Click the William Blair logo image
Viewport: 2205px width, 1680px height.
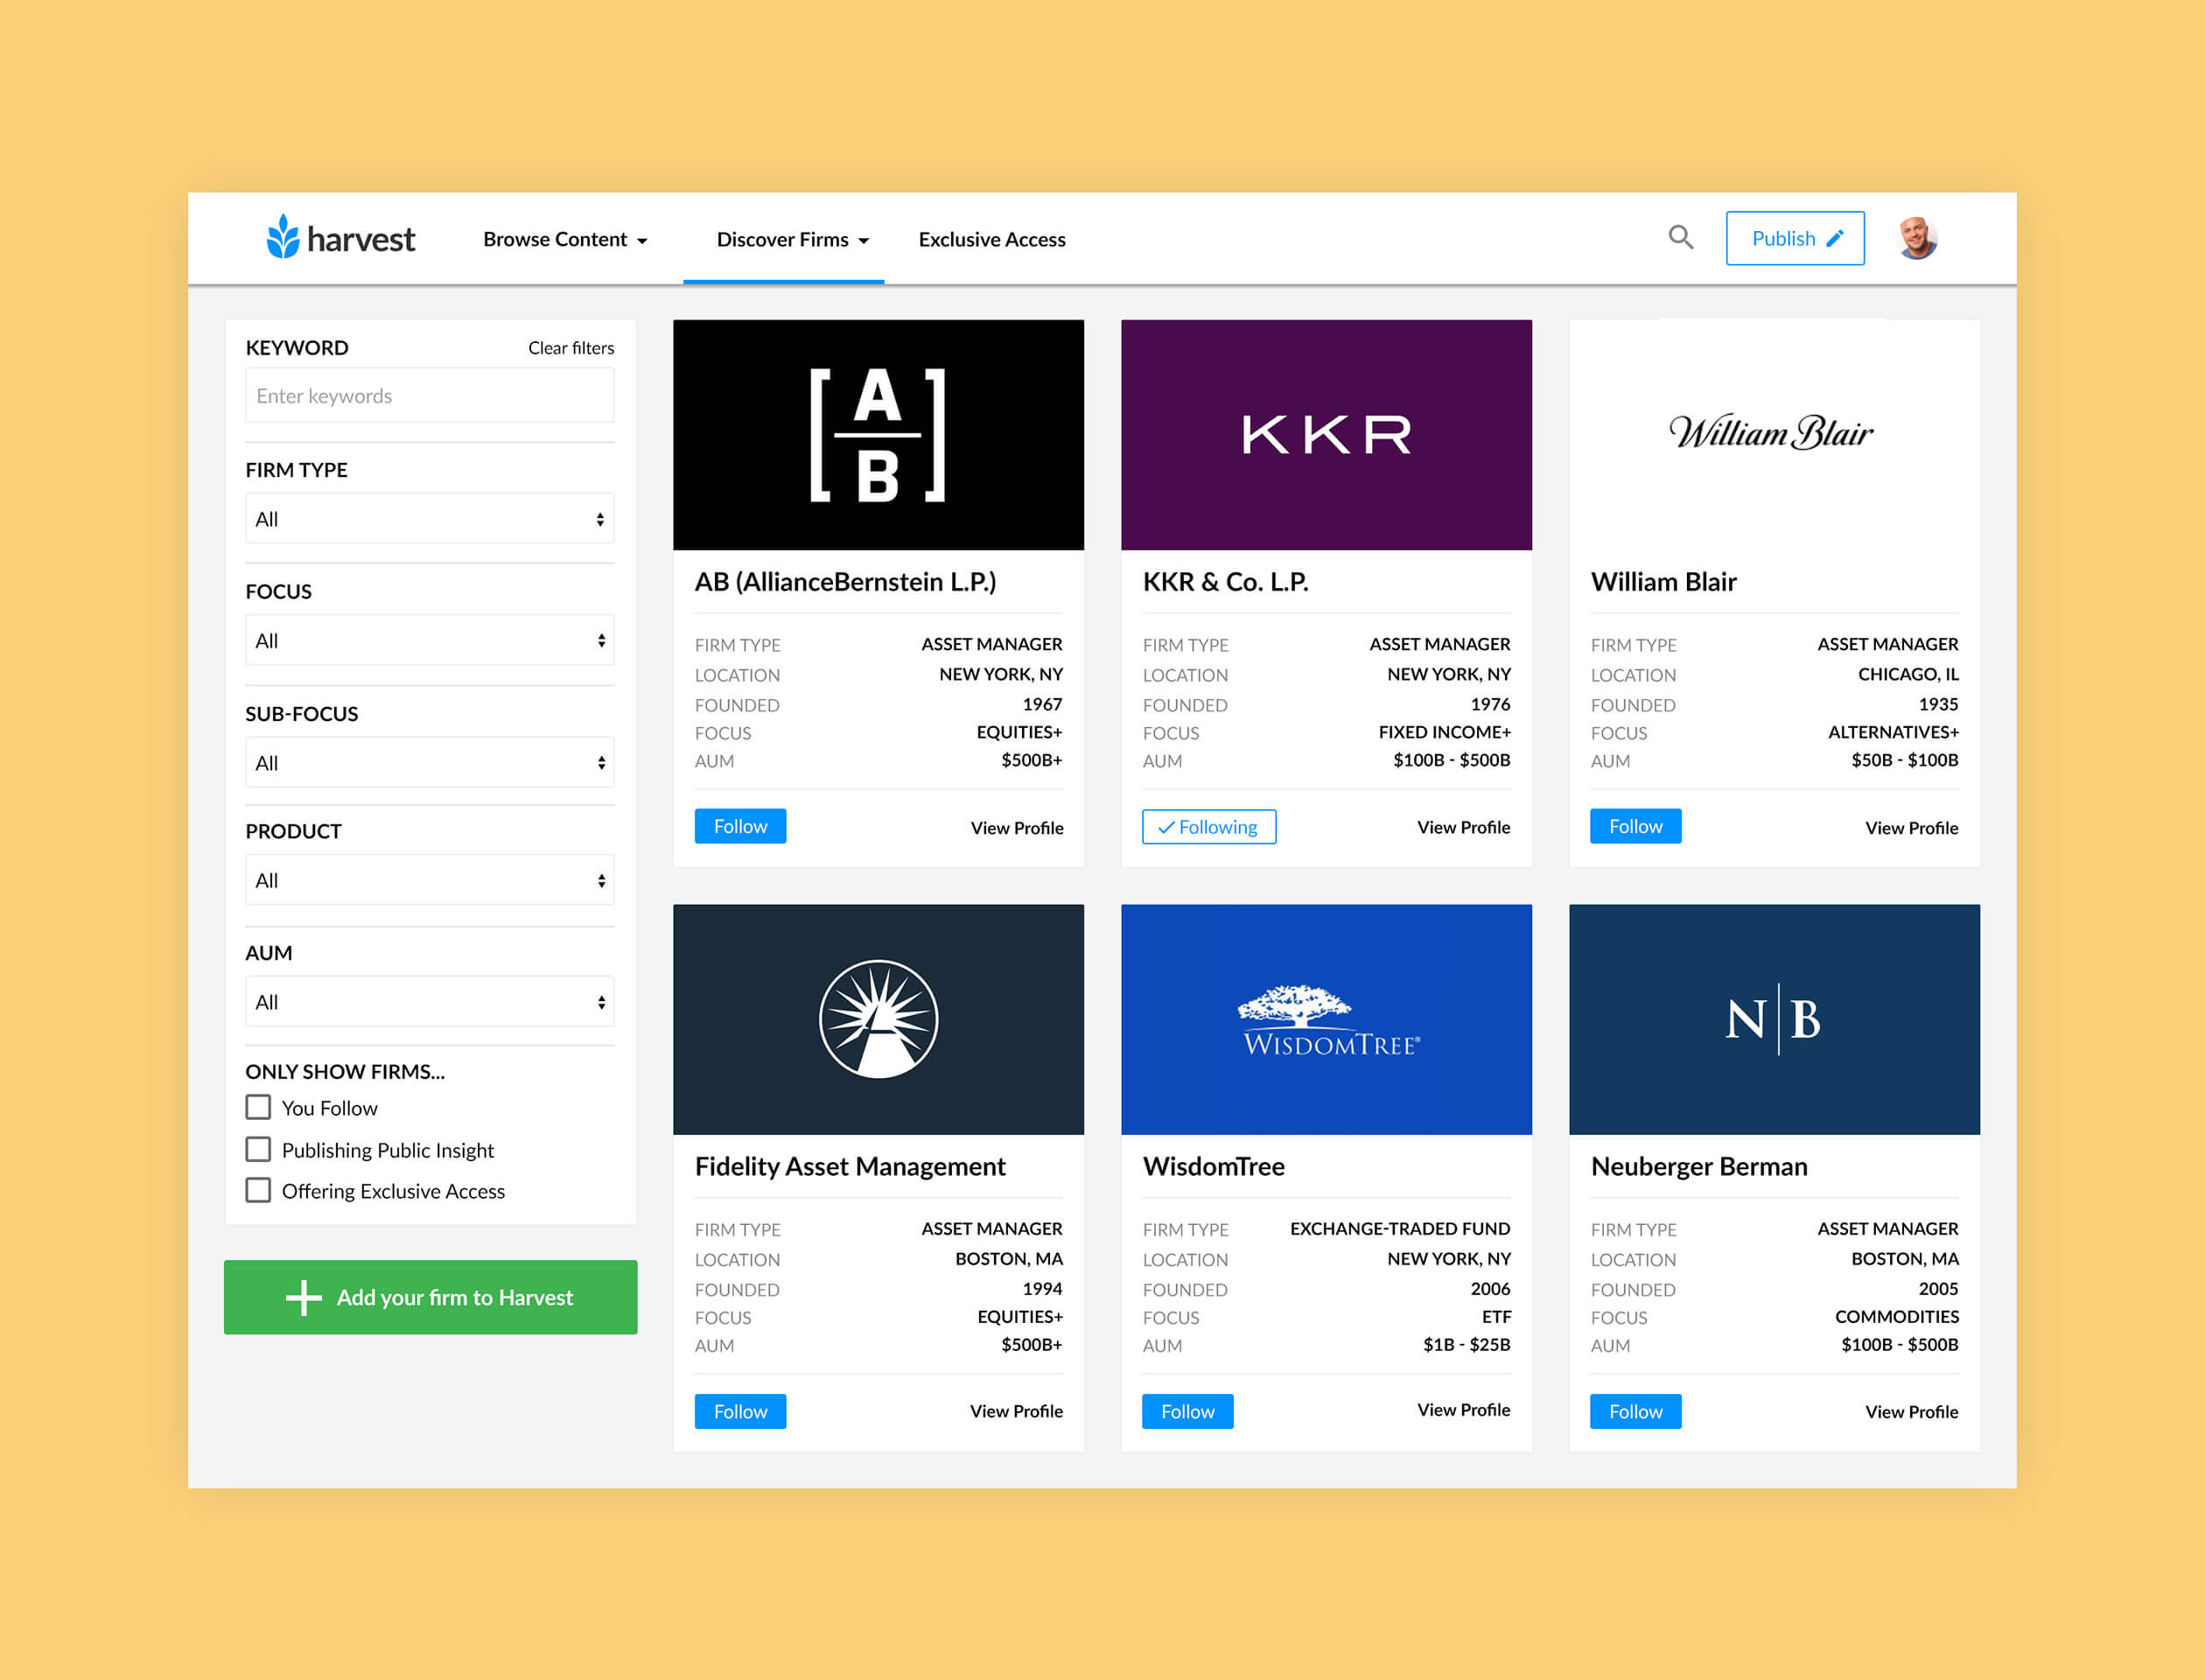1774,435
